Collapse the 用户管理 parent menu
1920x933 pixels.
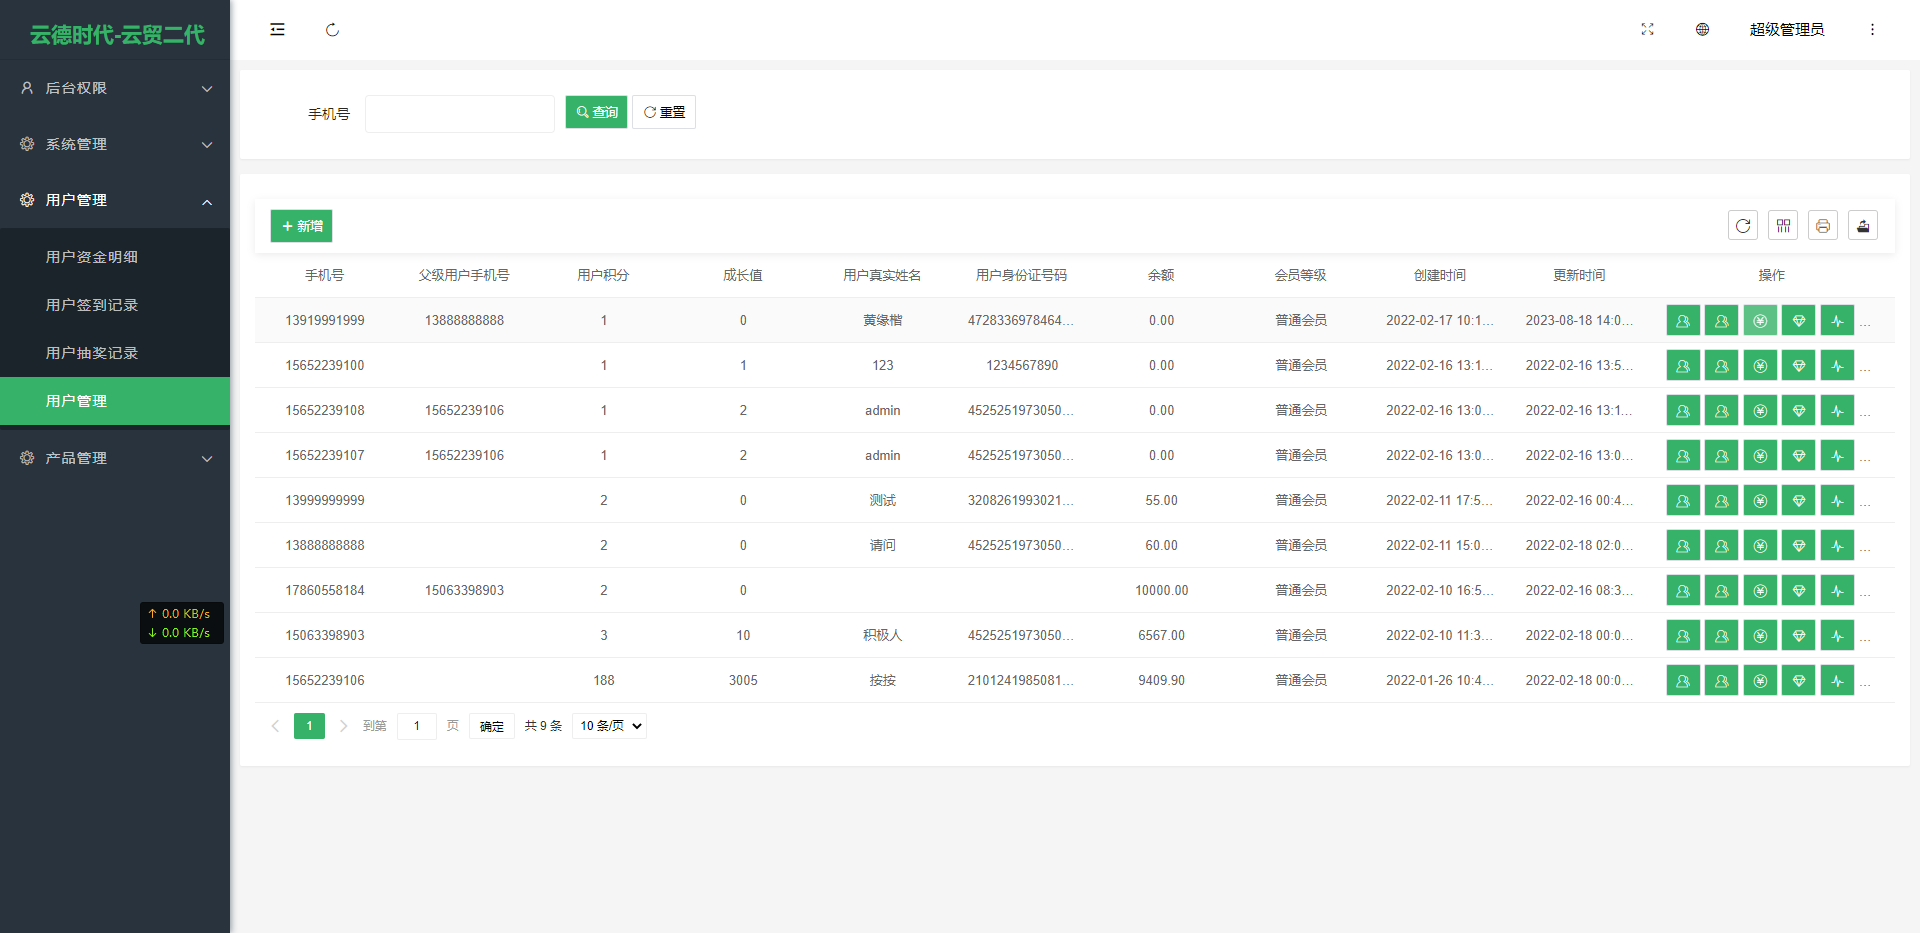[115, 200]
